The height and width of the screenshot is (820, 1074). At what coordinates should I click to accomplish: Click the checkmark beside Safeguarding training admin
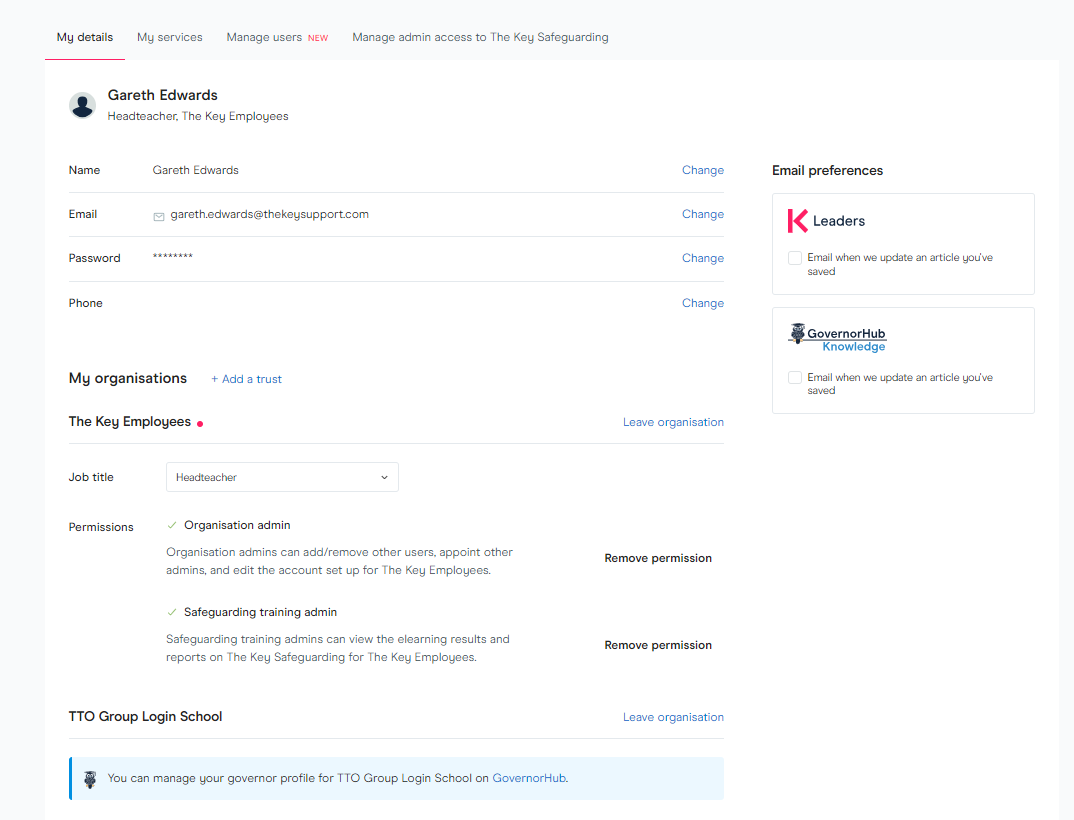(x=172, y=611)
